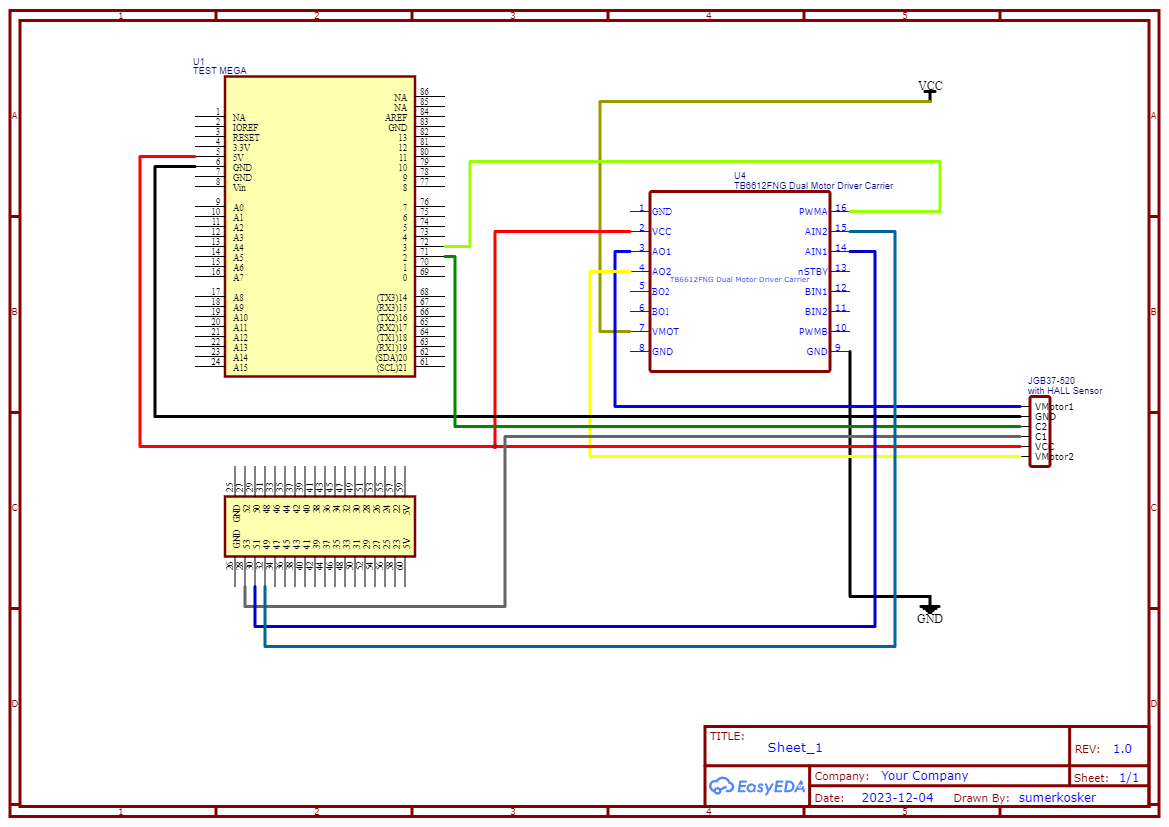The width and height of the screenshot is (1169, 827).
Task: Select the VCC power symbol
Action: [x=930, y=88]
